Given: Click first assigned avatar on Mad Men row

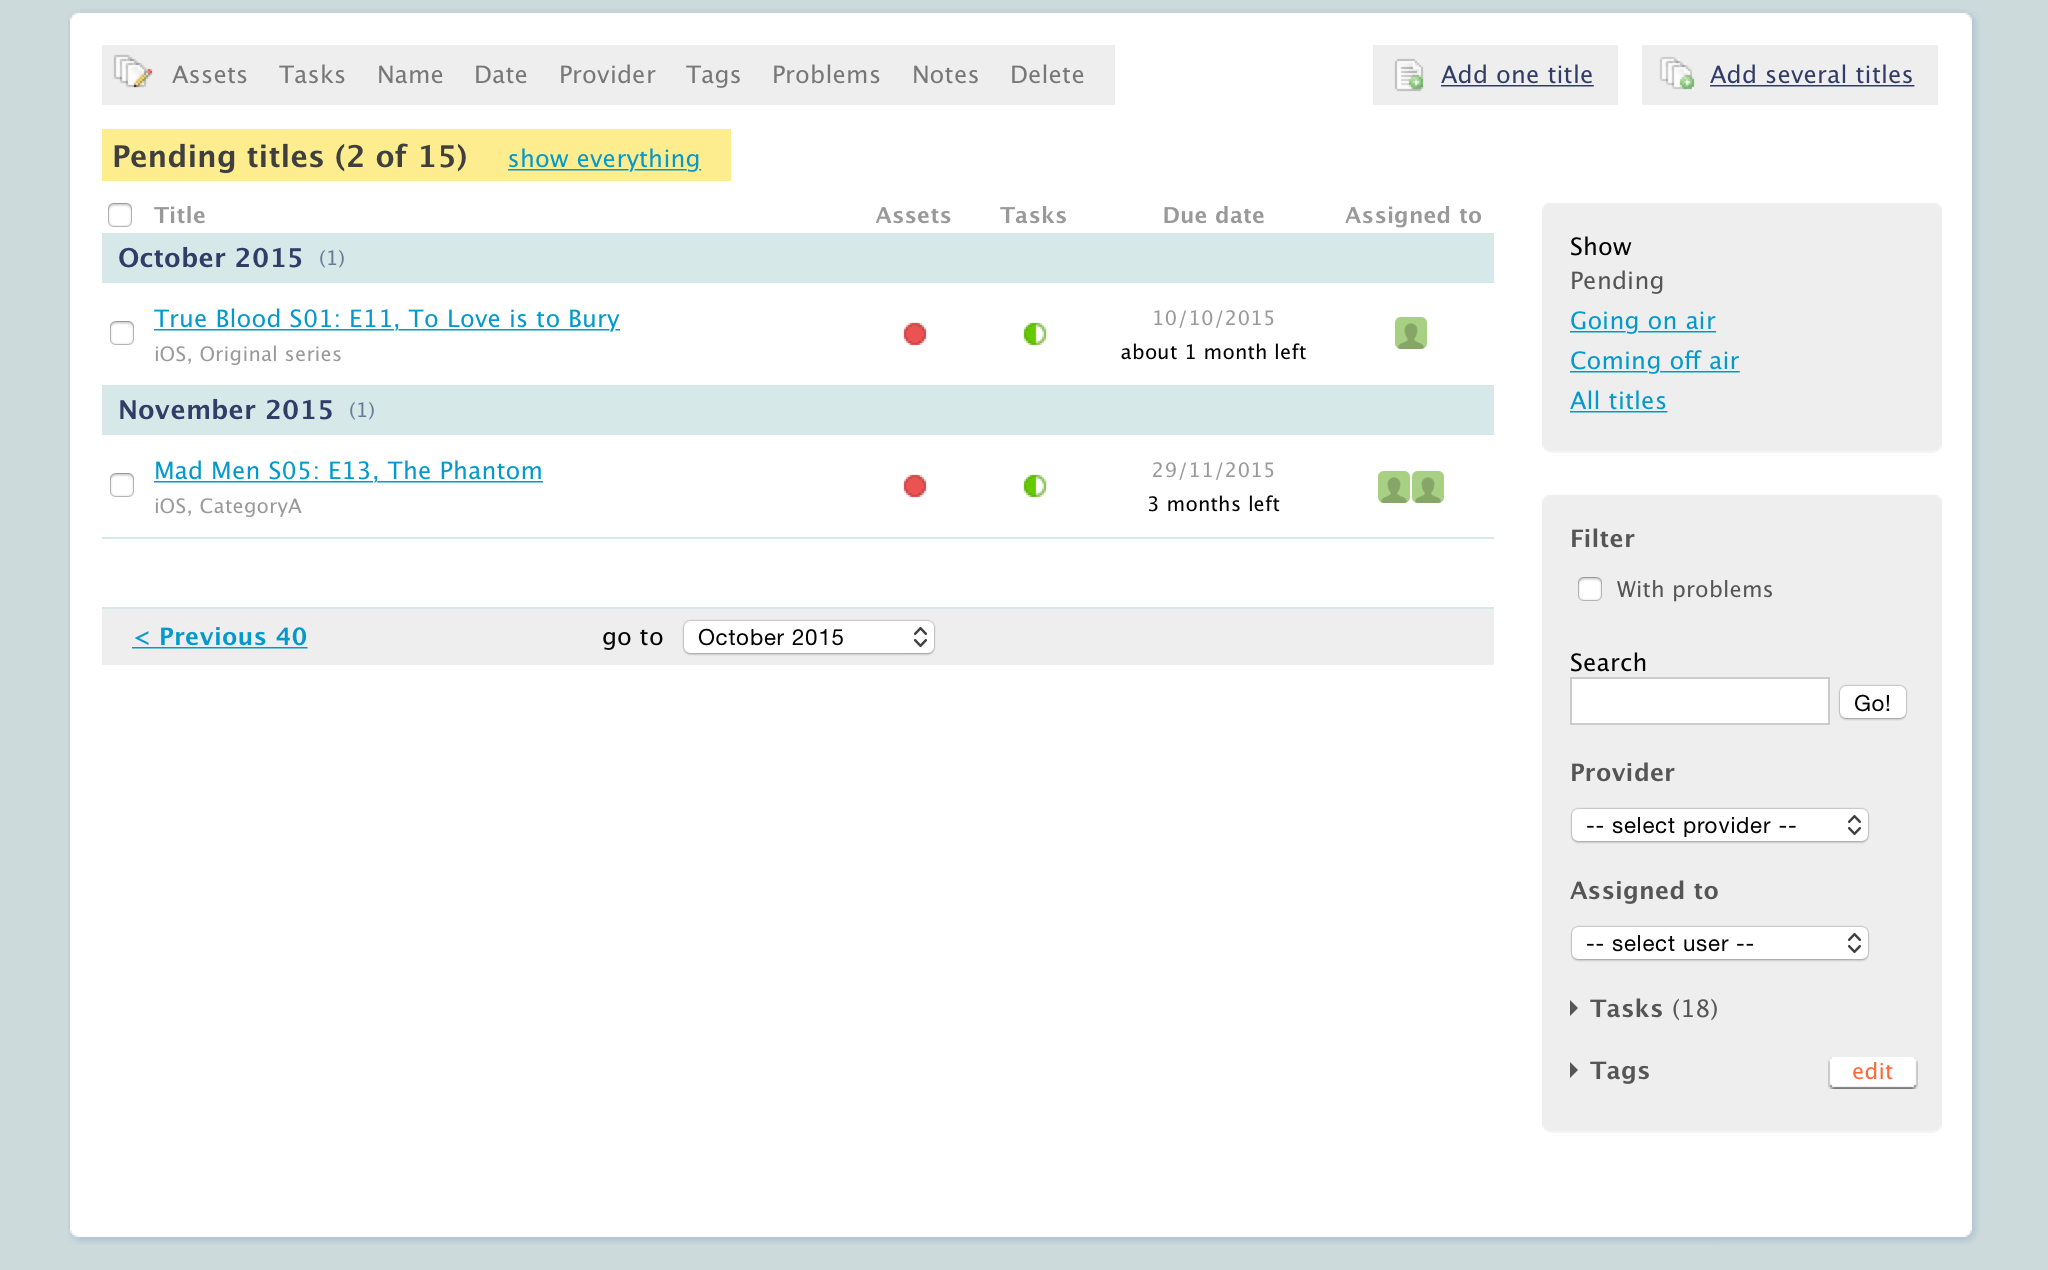Looking at the screenshot, I should (1393, 487).
